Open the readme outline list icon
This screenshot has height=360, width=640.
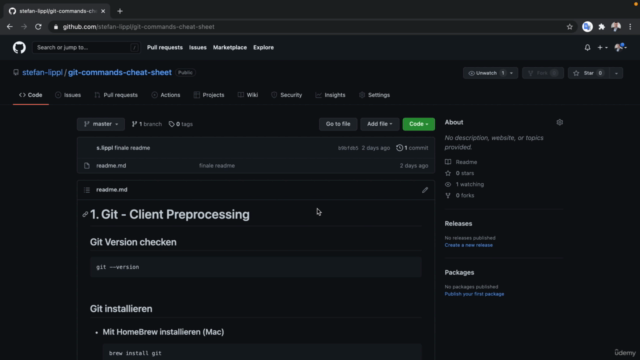87,190
